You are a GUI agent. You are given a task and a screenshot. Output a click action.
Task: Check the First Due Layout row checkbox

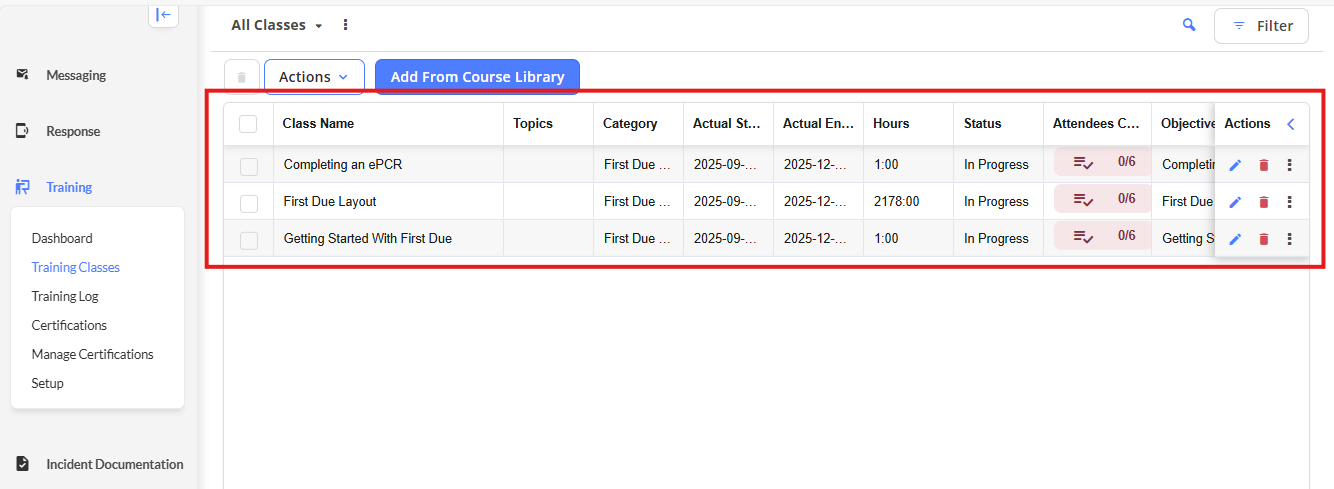[249, 203]
